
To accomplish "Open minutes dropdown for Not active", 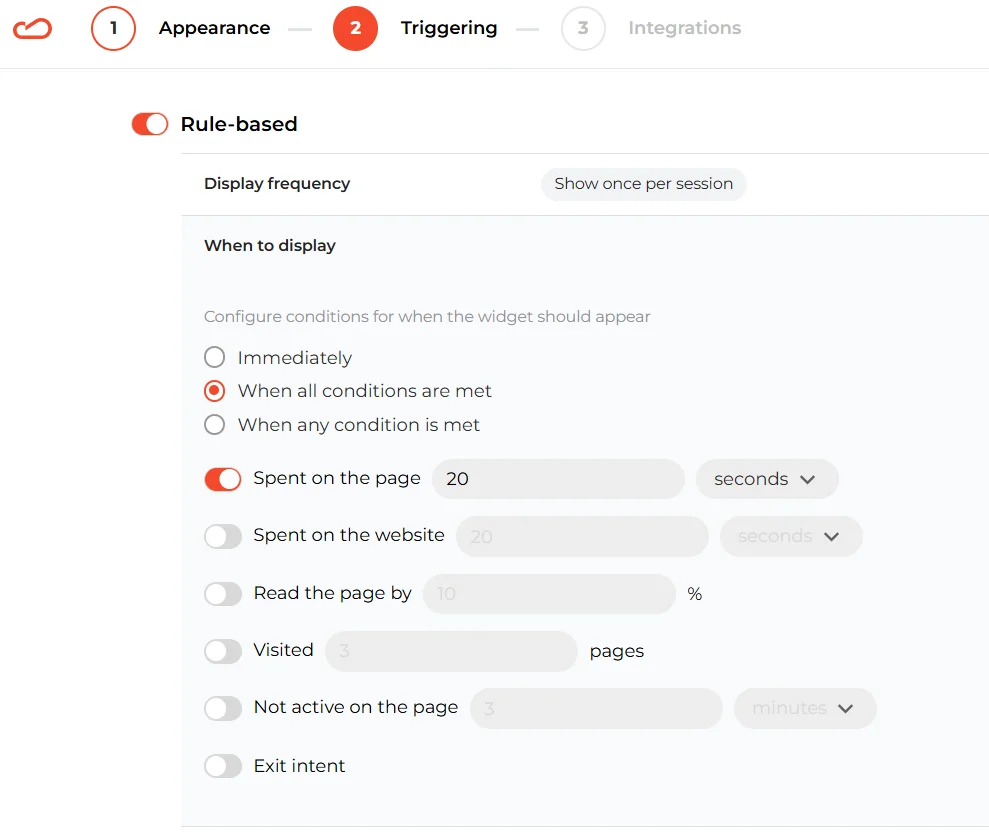I will 804,708.
